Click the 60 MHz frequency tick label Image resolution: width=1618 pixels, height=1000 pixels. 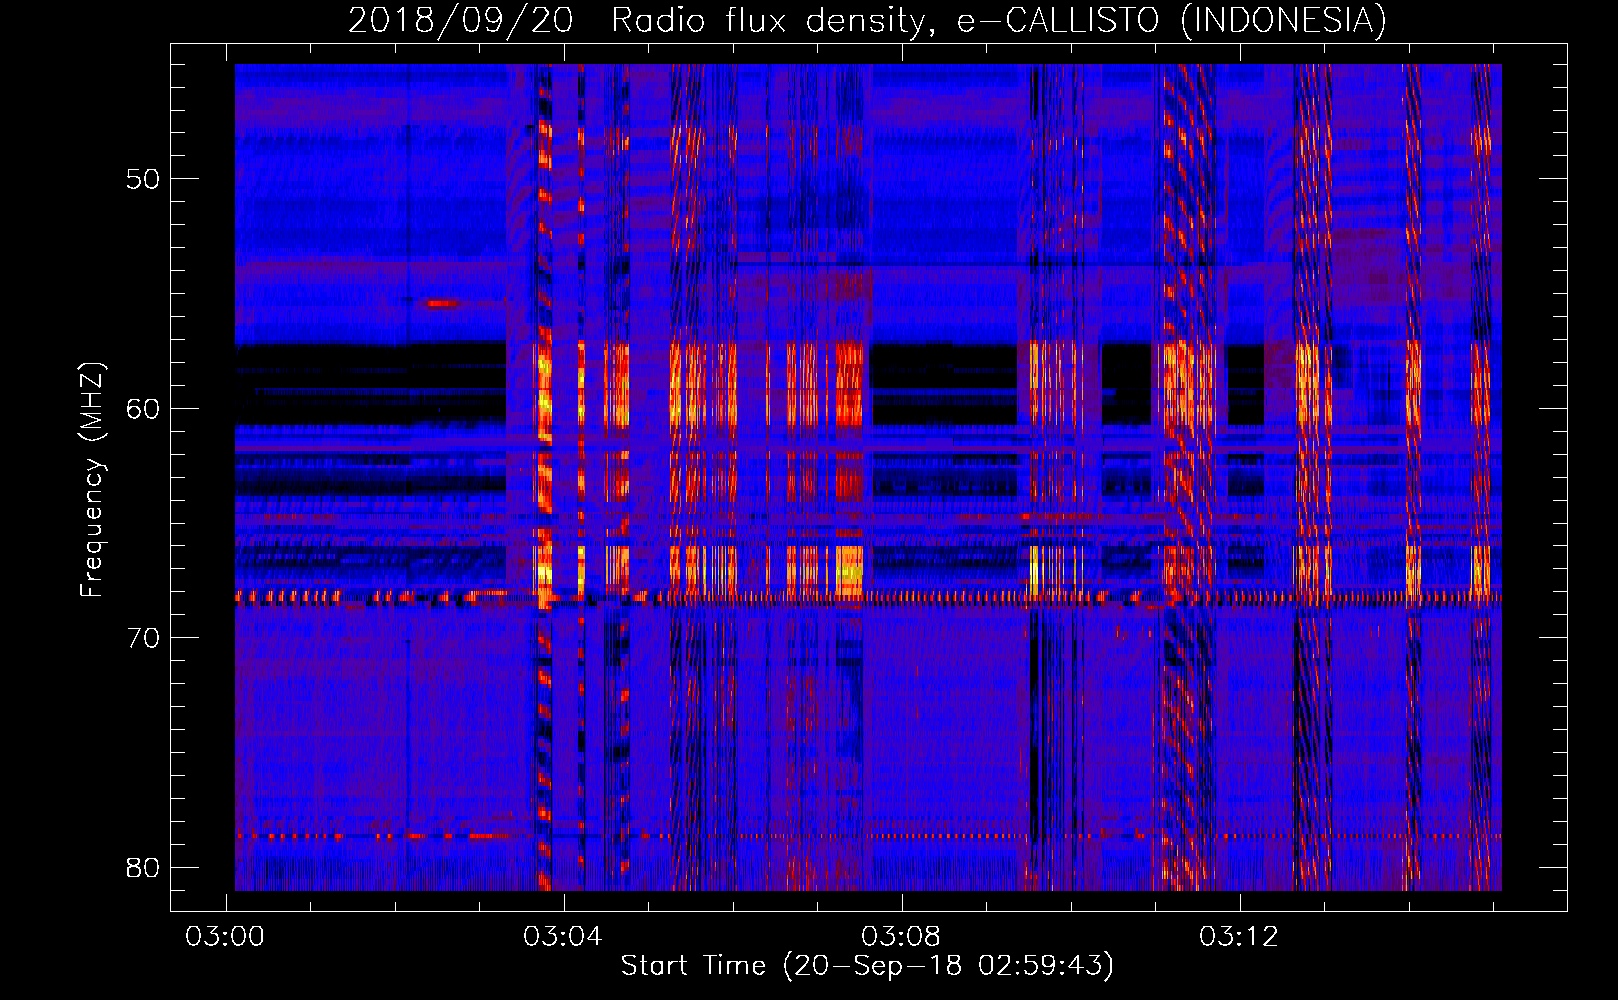pyautogui.click(x=143, y=409)
